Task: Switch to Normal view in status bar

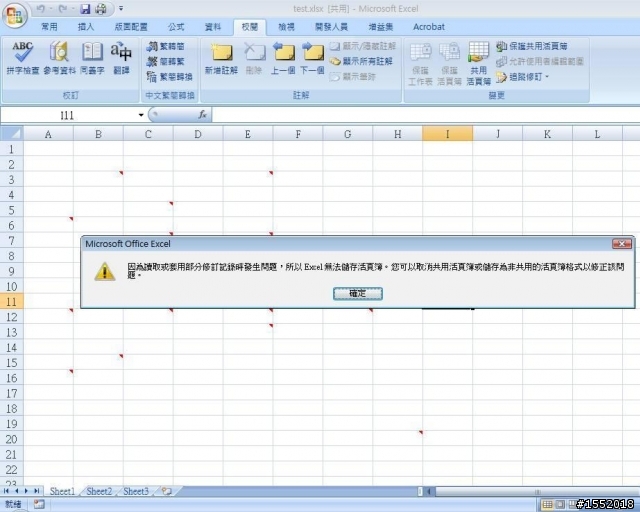Action: [x=547, y=505]
